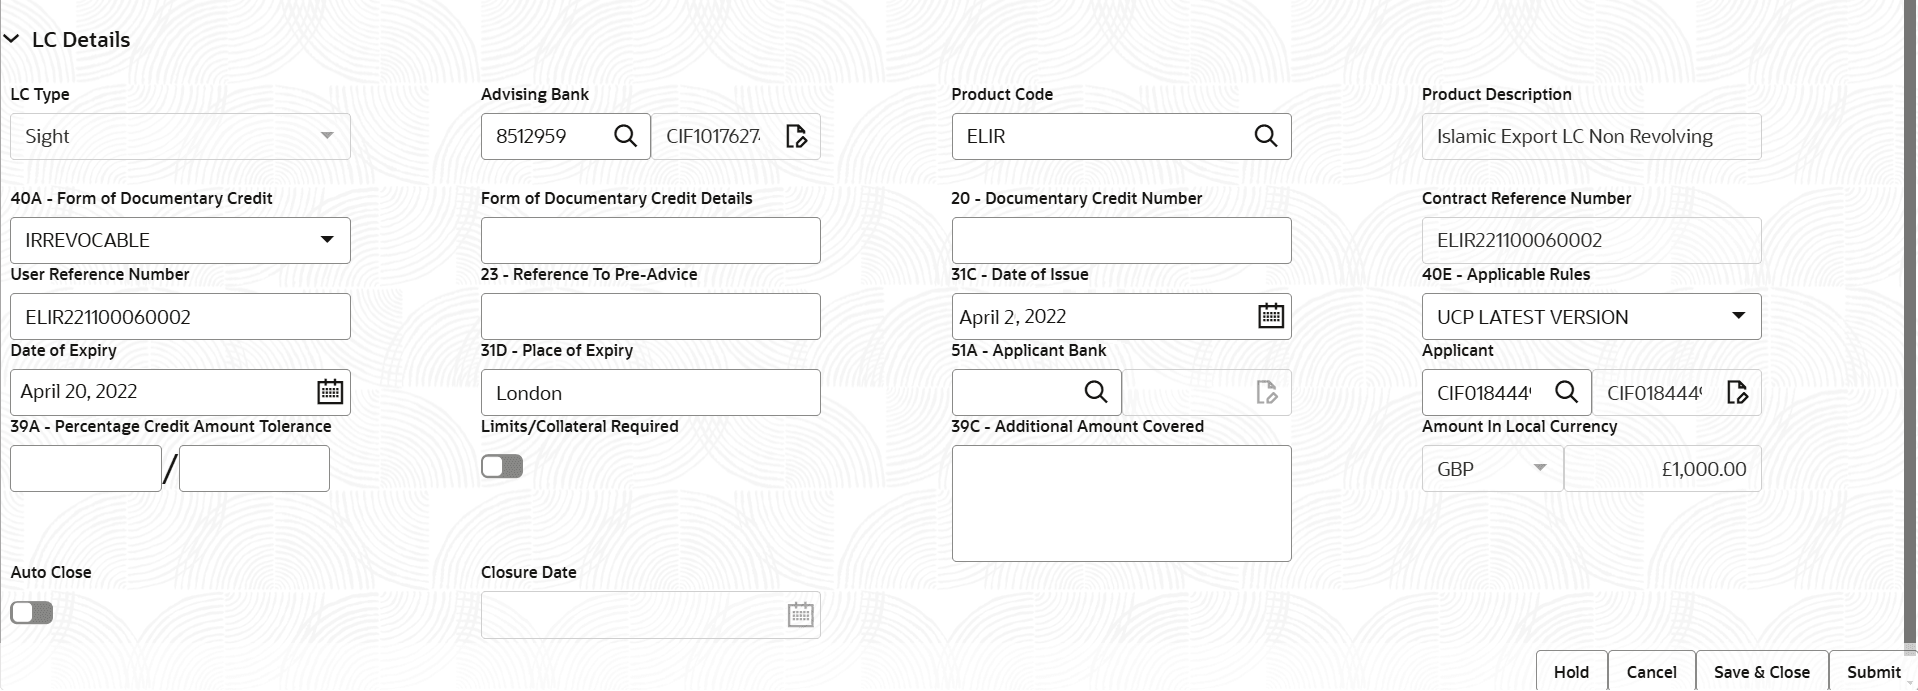Click the Save & Close button
Screen dimensions: 1918x691
coord(1761,671)
